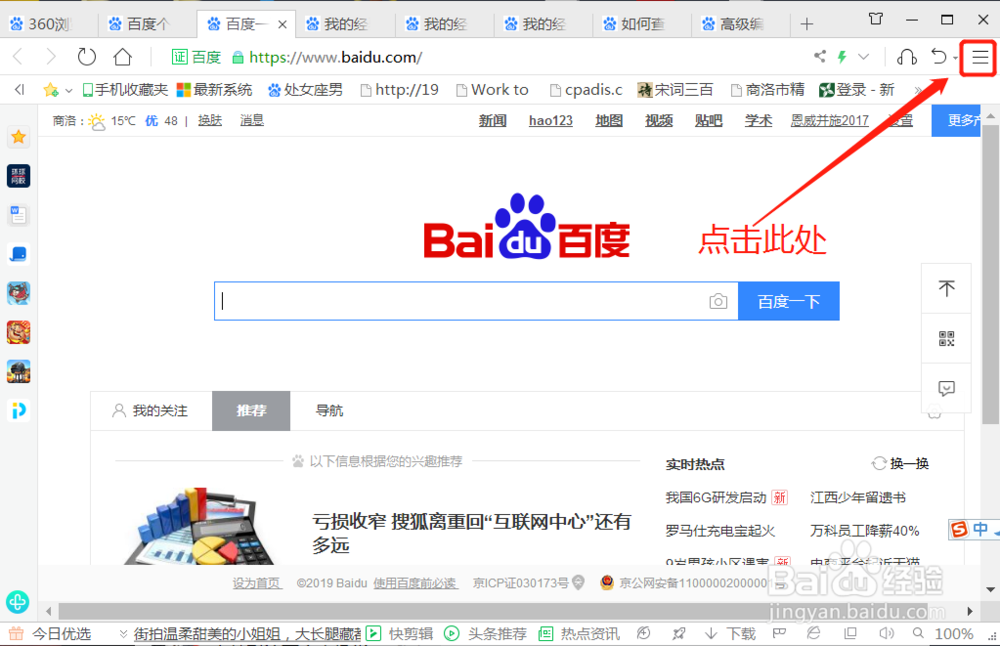Open the 消息 link
This screenshot has width=1000, height=646.
(x=252, y=121)
